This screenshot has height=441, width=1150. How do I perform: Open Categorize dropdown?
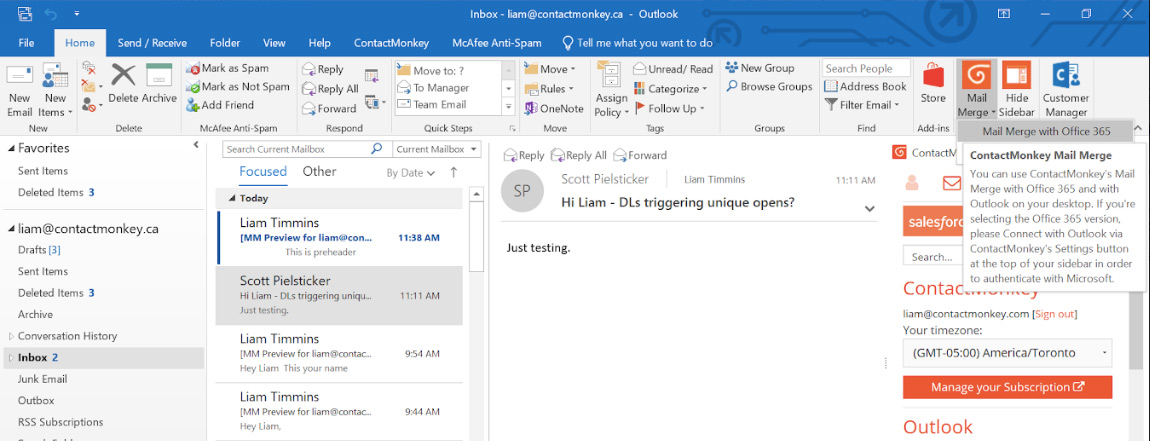tap(670, 89)
